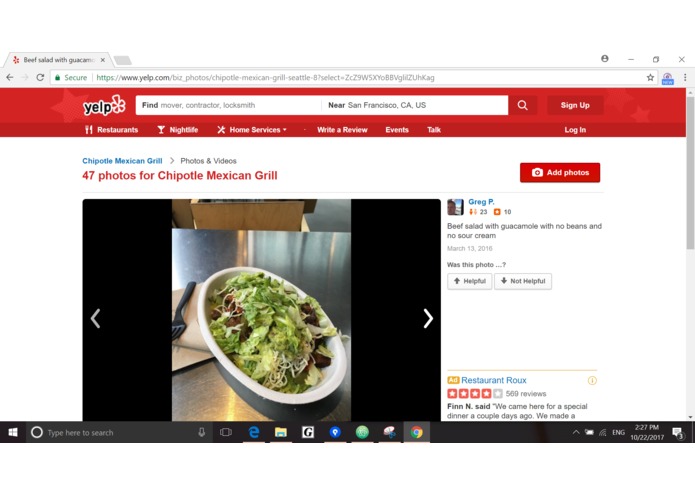Show the next photo with the right arrow
The image size is (695, 494).
[x=428, y=319]
